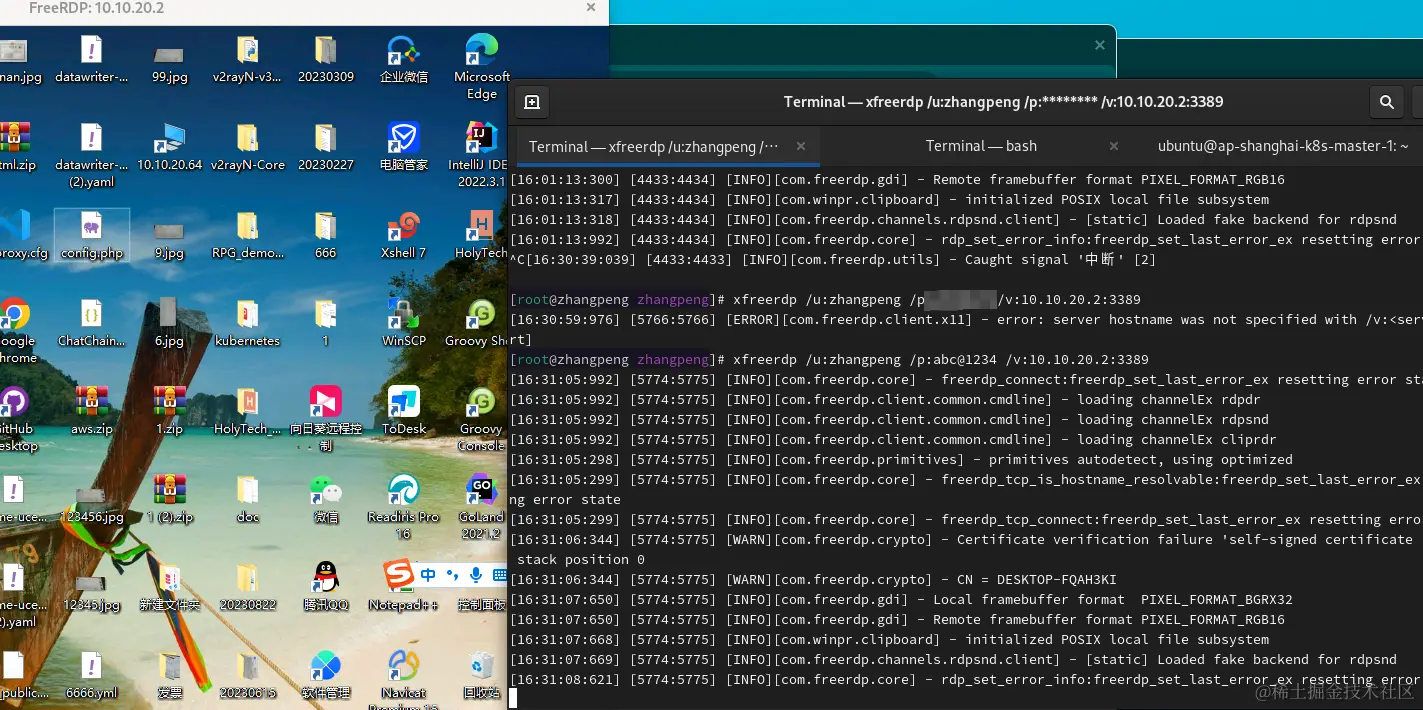
Task: Select the 回收站 recycle bin
Action: tap(481, 674)
